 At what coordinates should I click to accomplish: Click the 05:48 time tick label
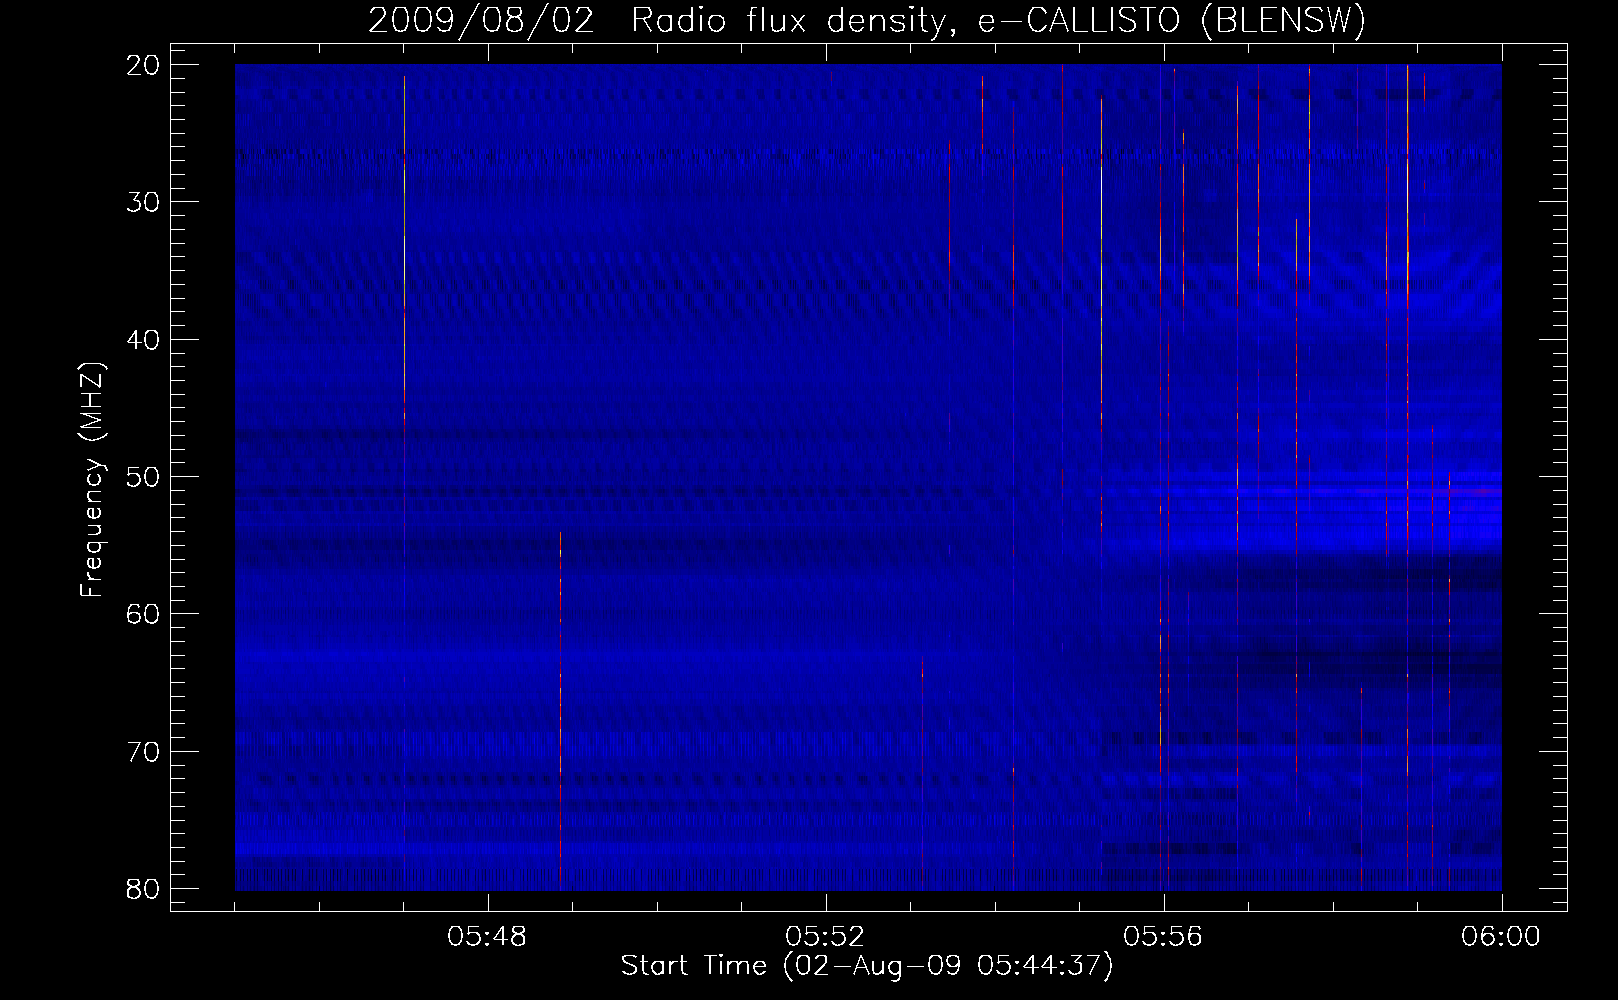coord(487,937)
